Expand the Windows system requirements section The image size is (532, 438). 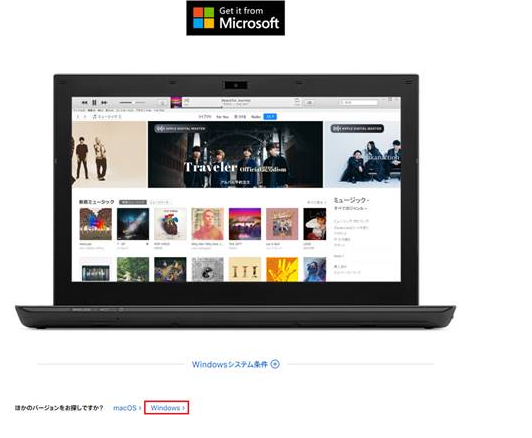(235, 364)
